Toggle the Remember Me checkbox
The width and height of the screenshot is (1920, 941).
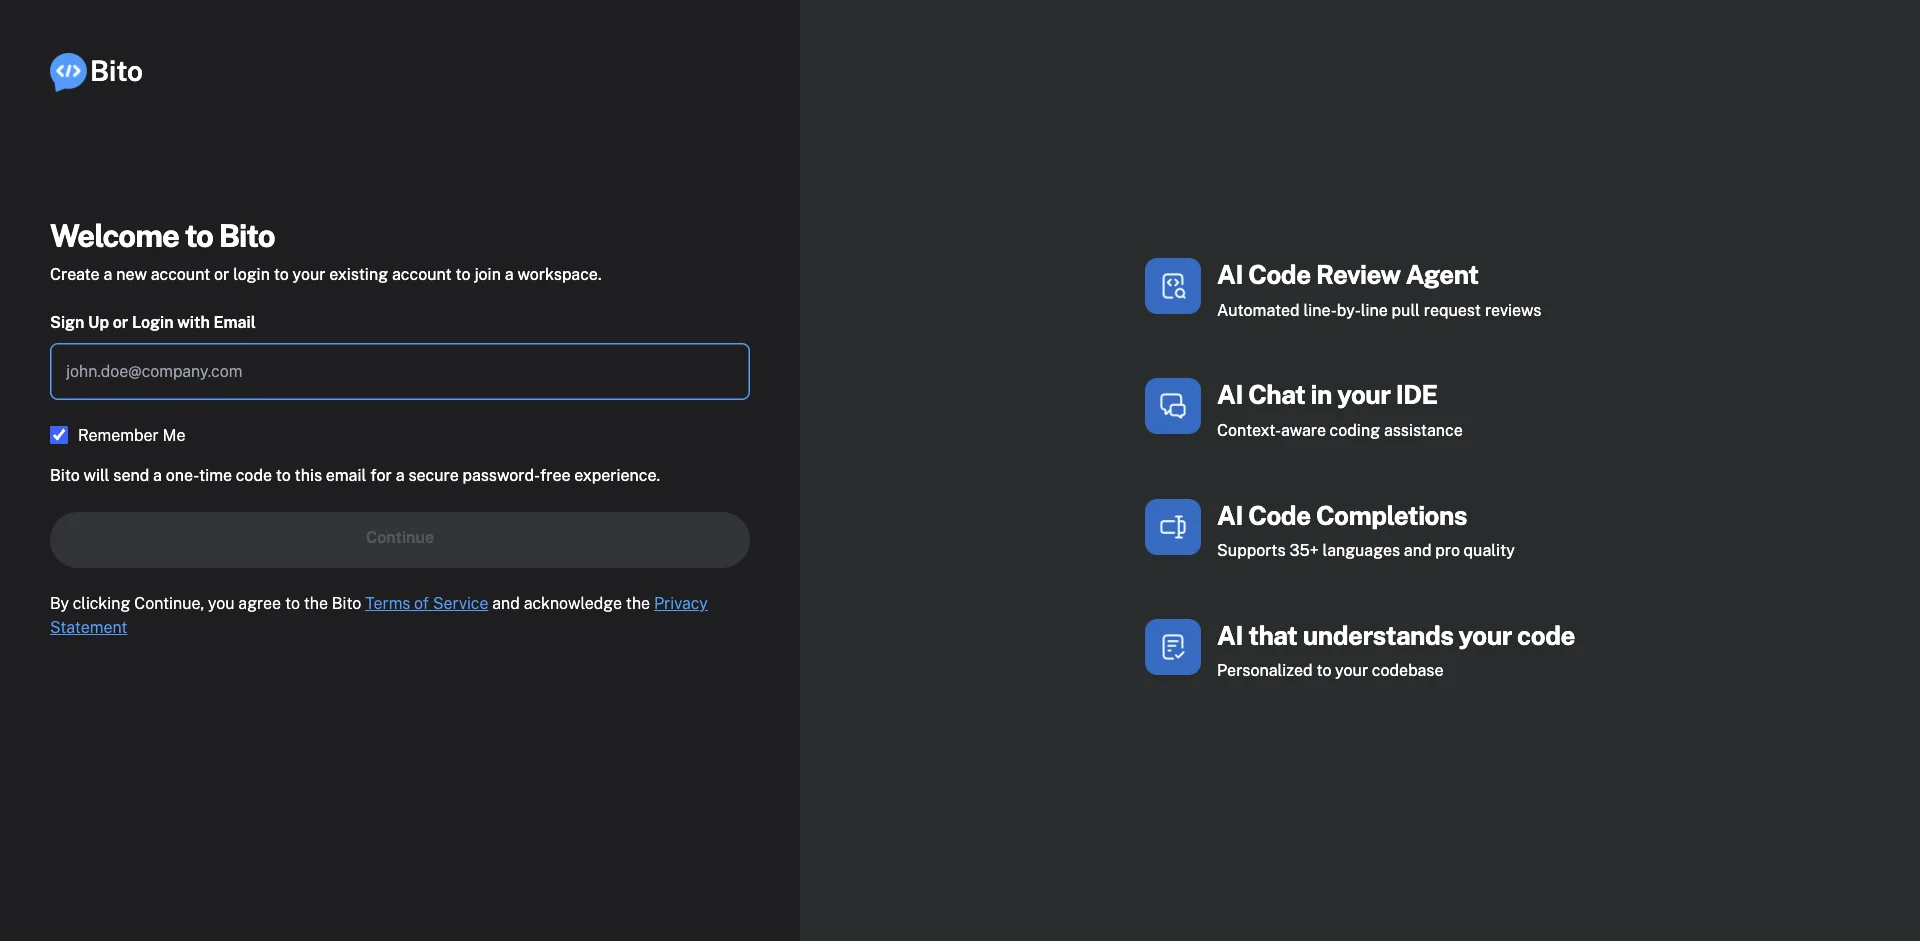coord(59,435)
